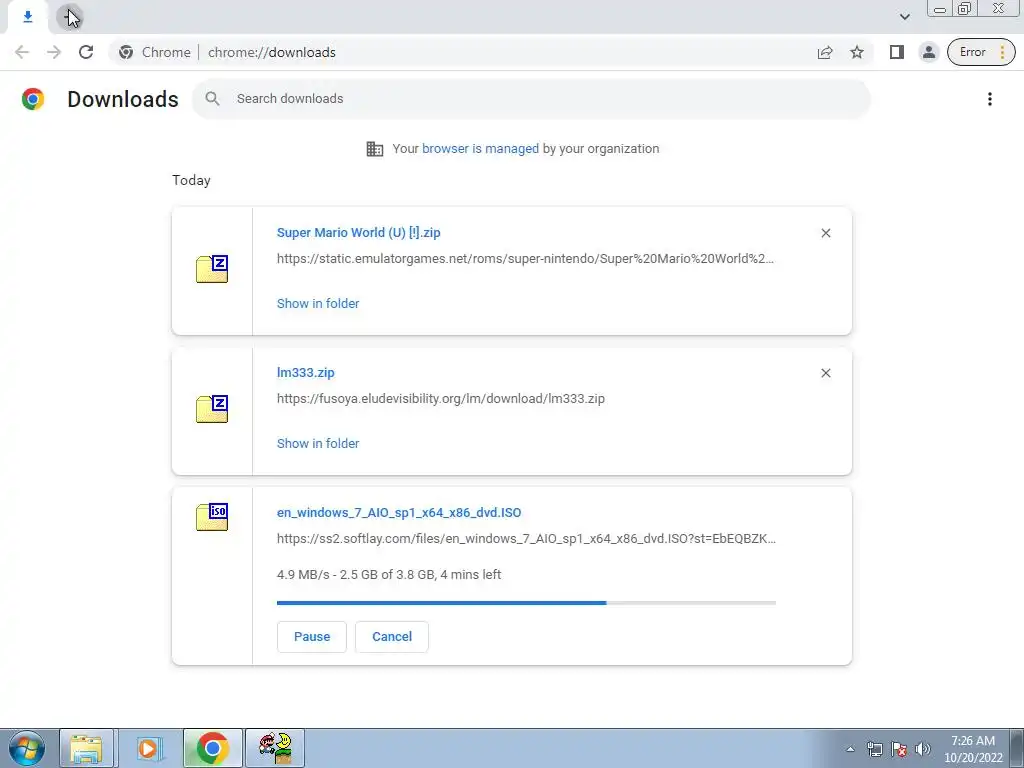Click the download speed status text
The image size is (1024, 768).
389,575
